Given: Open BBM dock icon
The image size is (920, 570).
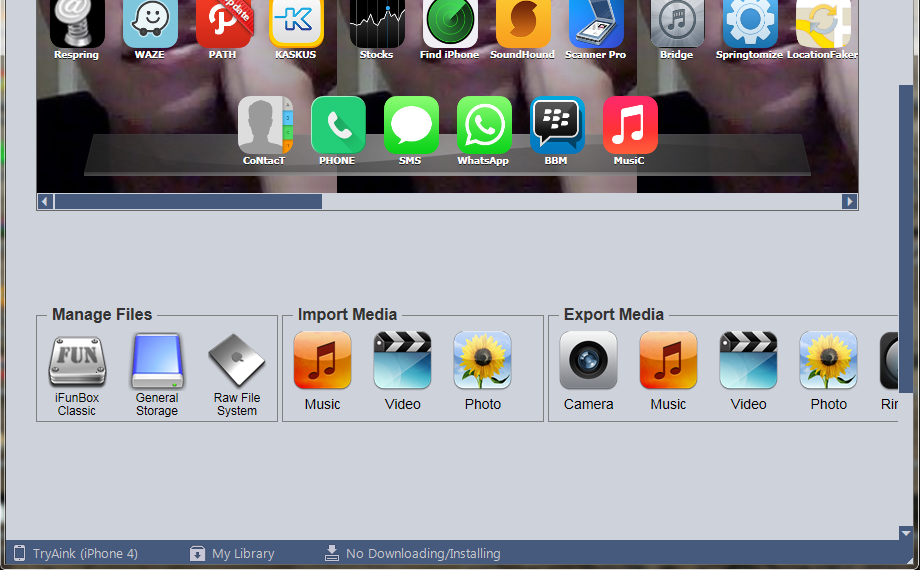Looking at the screenshot, I should (557, 124).
